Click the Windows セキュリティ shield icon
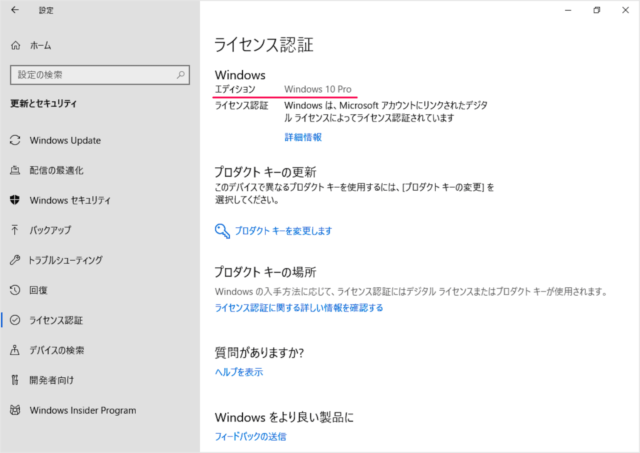The height and width of the screenshot is (453, 640). (x=16, y=200)
